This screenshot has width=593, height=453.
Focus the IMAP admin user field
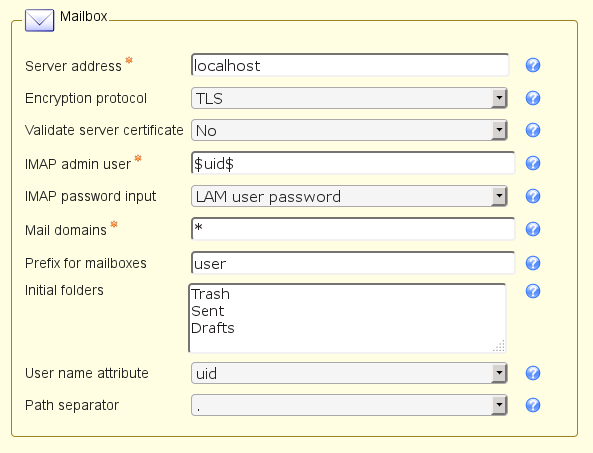pyautogui.click(x=353, y=163)
